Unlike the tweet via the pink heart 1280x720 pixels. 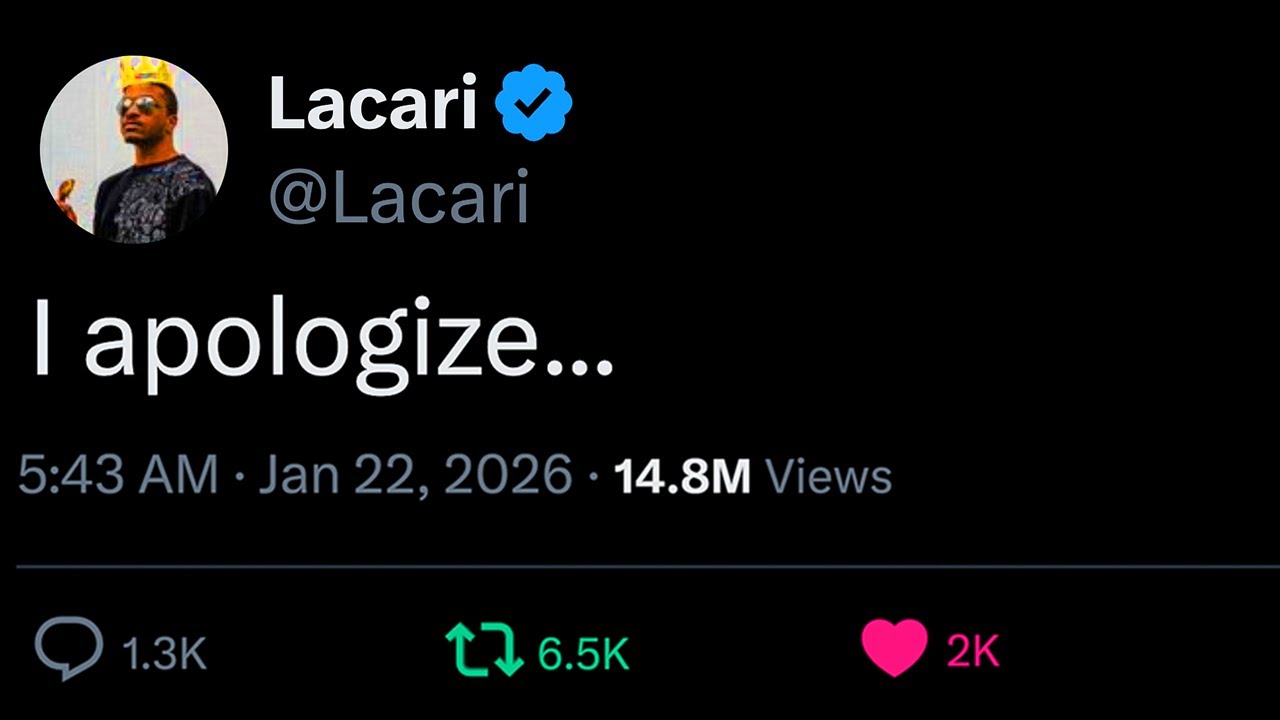(x=894, y=648)
